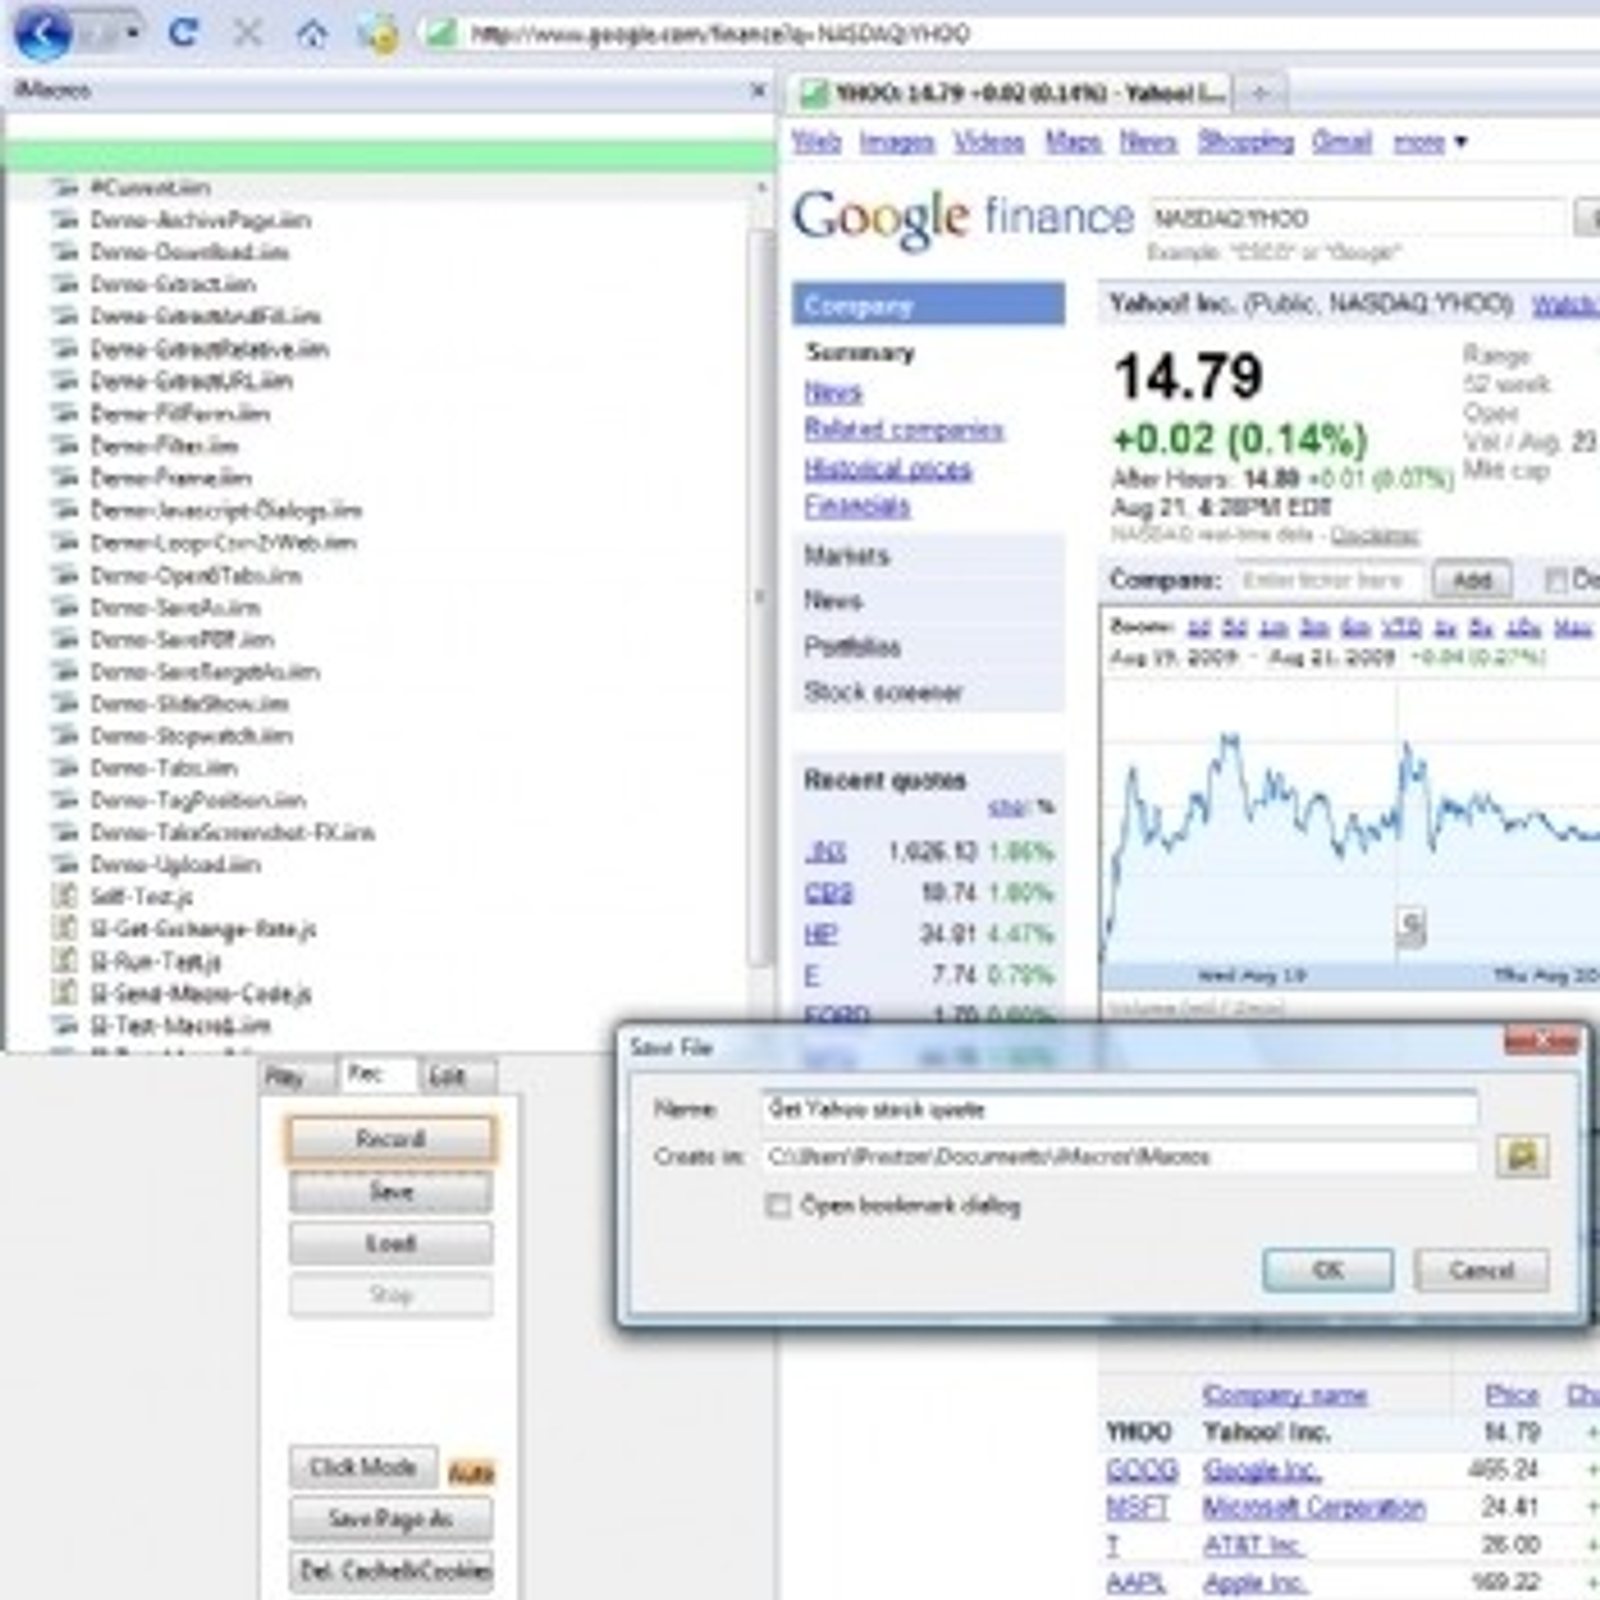Click the Demo-Extract.iim file icon
The height and width of the screenshot is (1600, 1600).
pyautogui.click(x=65, y=284)
